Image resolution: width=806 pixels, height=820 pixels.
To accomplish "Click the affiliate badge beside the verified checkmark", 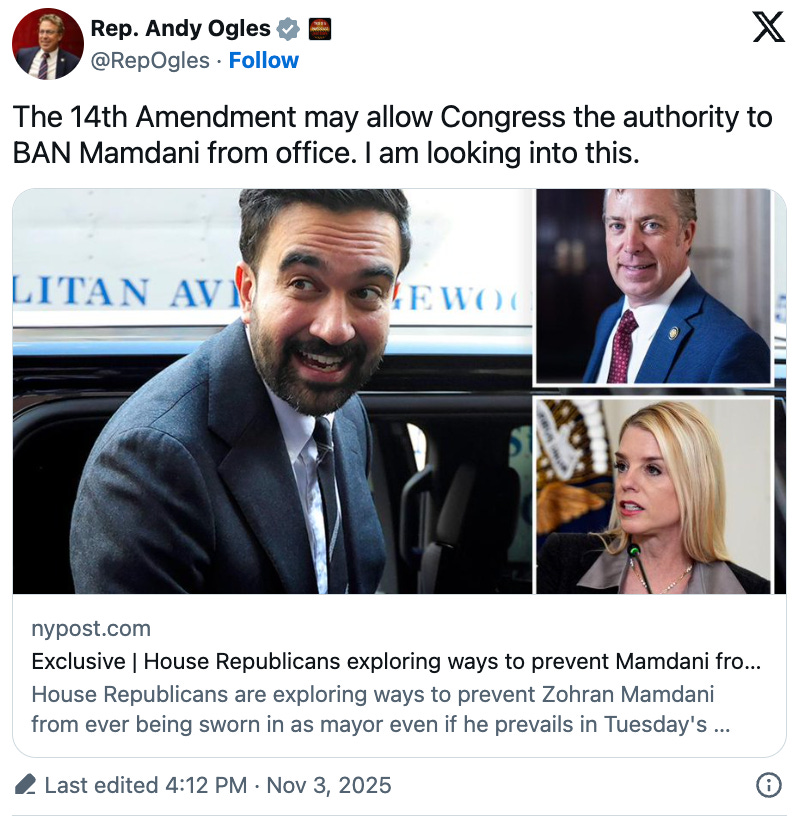I will point(320,29).
